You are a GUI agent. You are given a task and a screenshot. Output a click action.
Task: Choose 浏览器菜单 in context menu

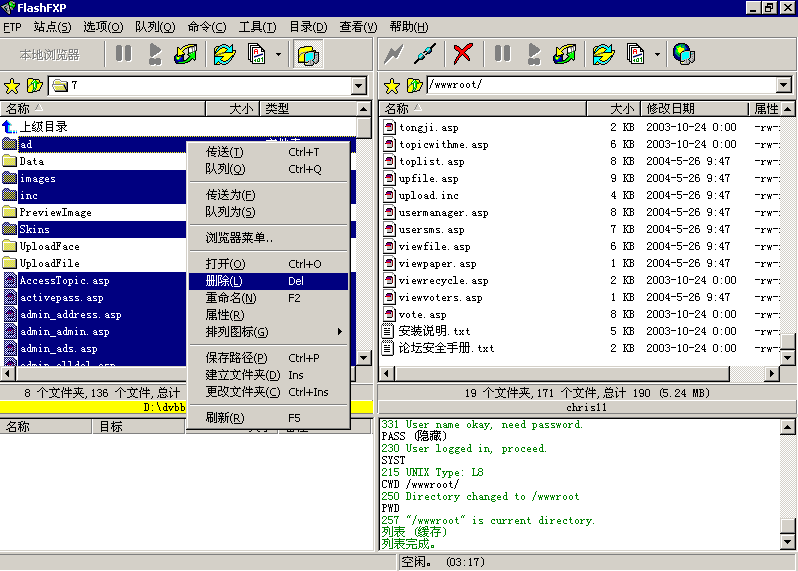tap(269, 238)
